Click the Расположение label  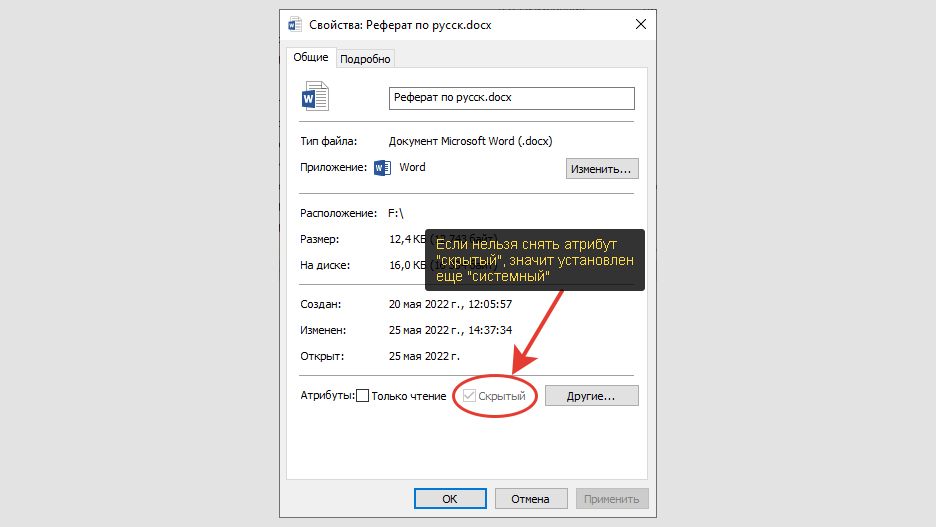pyautogui.click(x=338, y=213)
